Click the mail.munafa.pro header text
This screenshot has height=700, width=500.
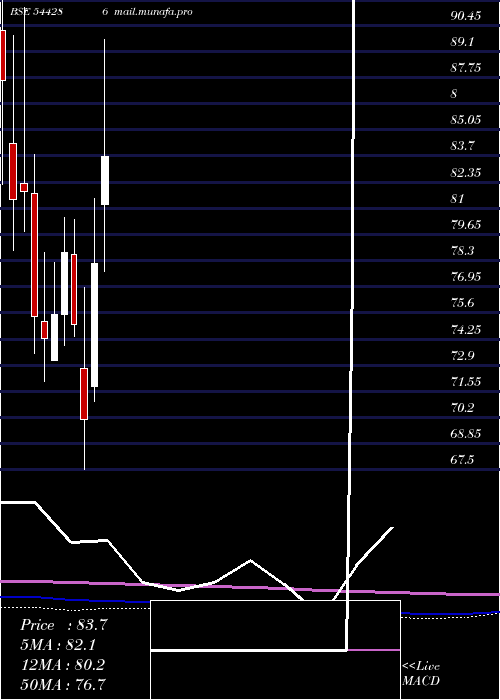[x=153, y=12]
